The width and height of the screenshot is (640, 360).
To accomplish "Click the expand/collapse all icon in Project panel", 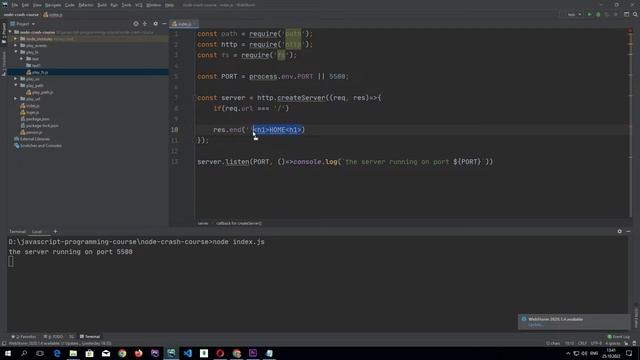I will [x=145, y=24].
